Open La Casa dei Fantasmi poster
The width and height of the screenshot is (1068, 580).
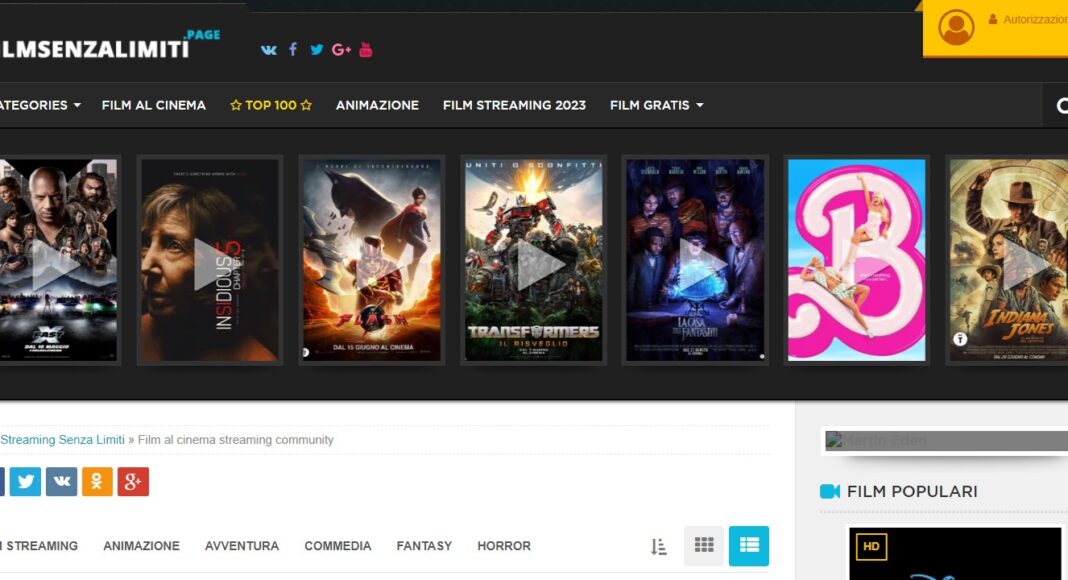click(695, 260)
